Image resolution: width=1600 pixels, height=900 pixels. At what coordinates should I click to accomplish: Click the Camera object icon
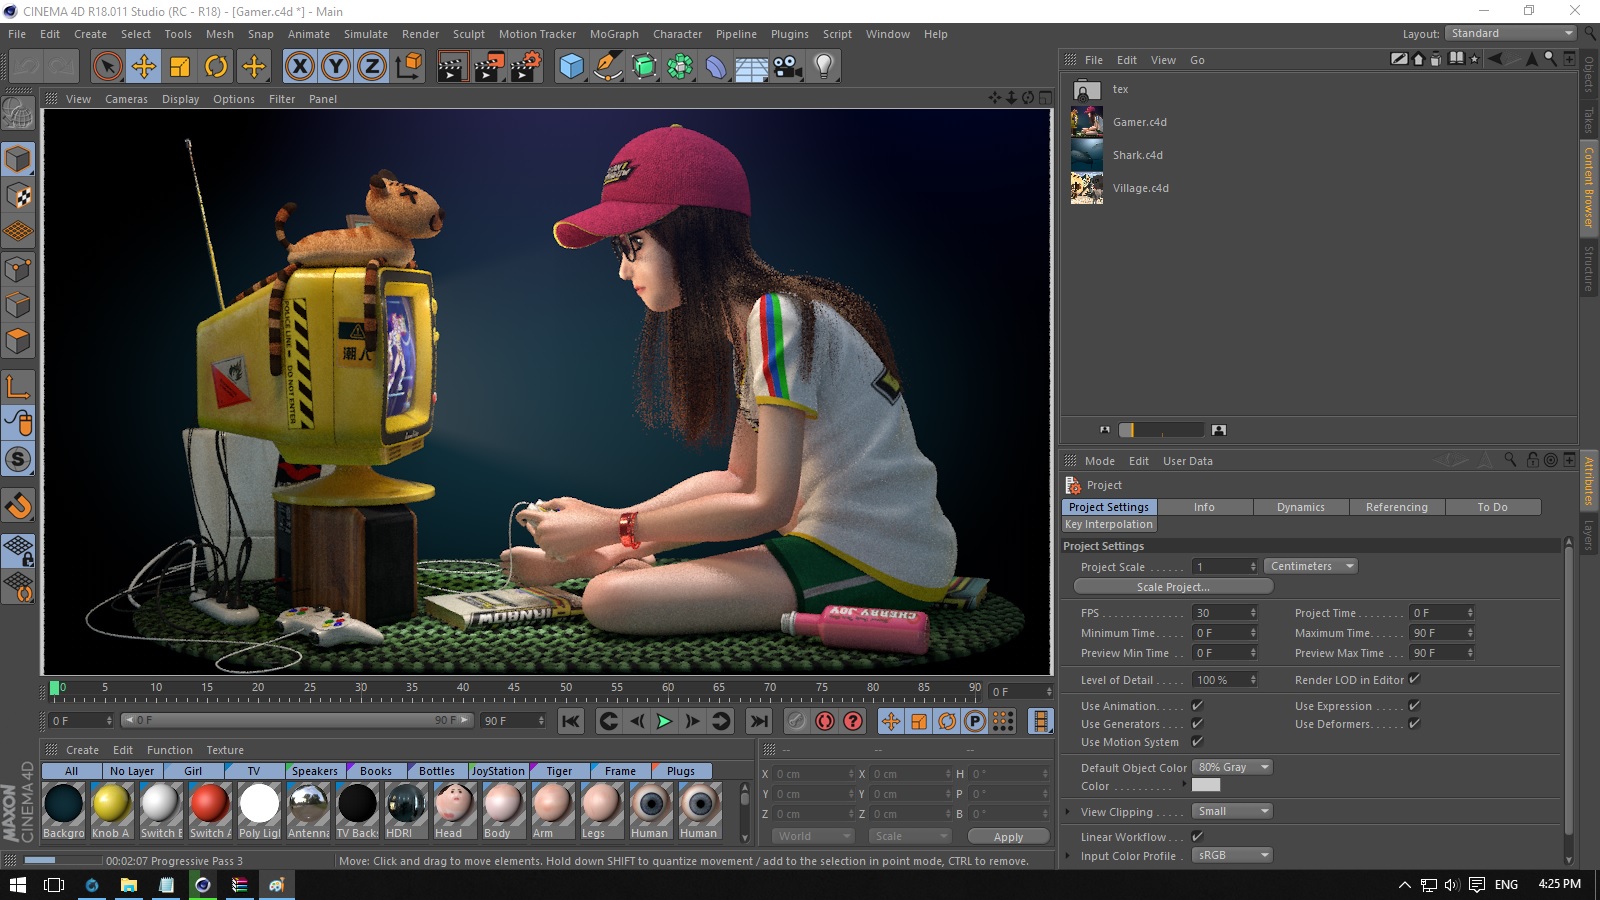pyautogui.click(x=787, y=67)
